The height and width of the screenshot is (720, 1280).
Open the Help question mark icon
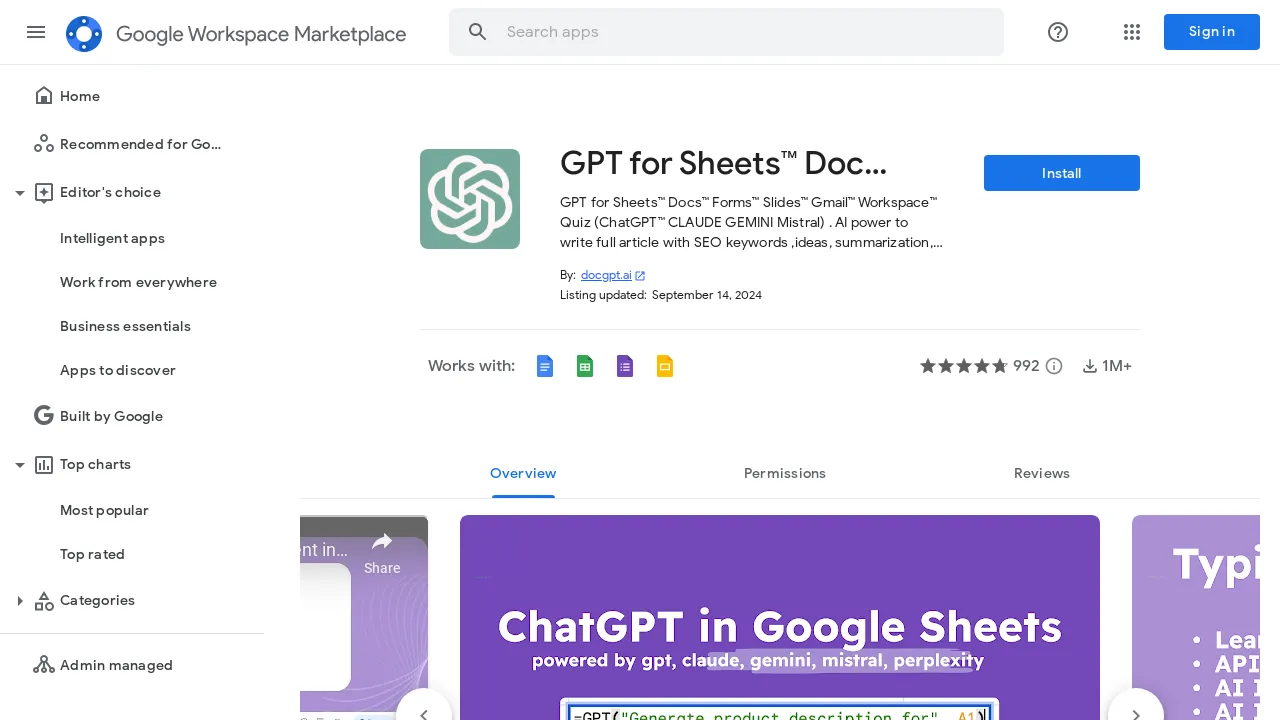[x=1058, y=32]
